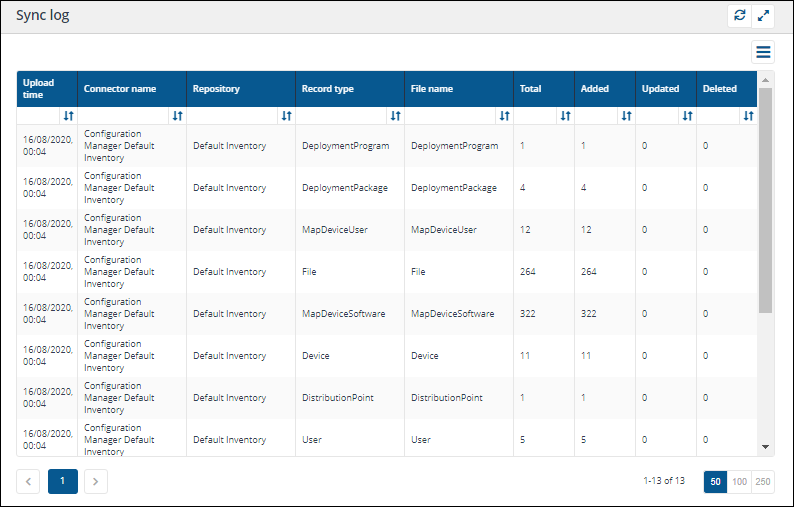The image size is (794, 507).
Task: Open the hamburger table options menu
Action: point(763,52)
